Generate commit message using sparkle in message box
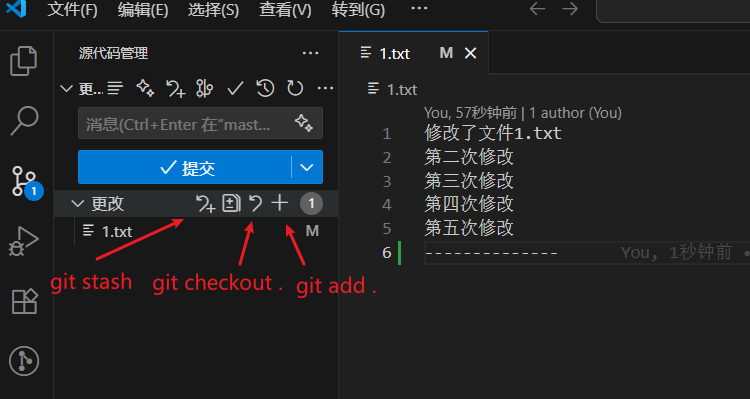 point(304,123)
